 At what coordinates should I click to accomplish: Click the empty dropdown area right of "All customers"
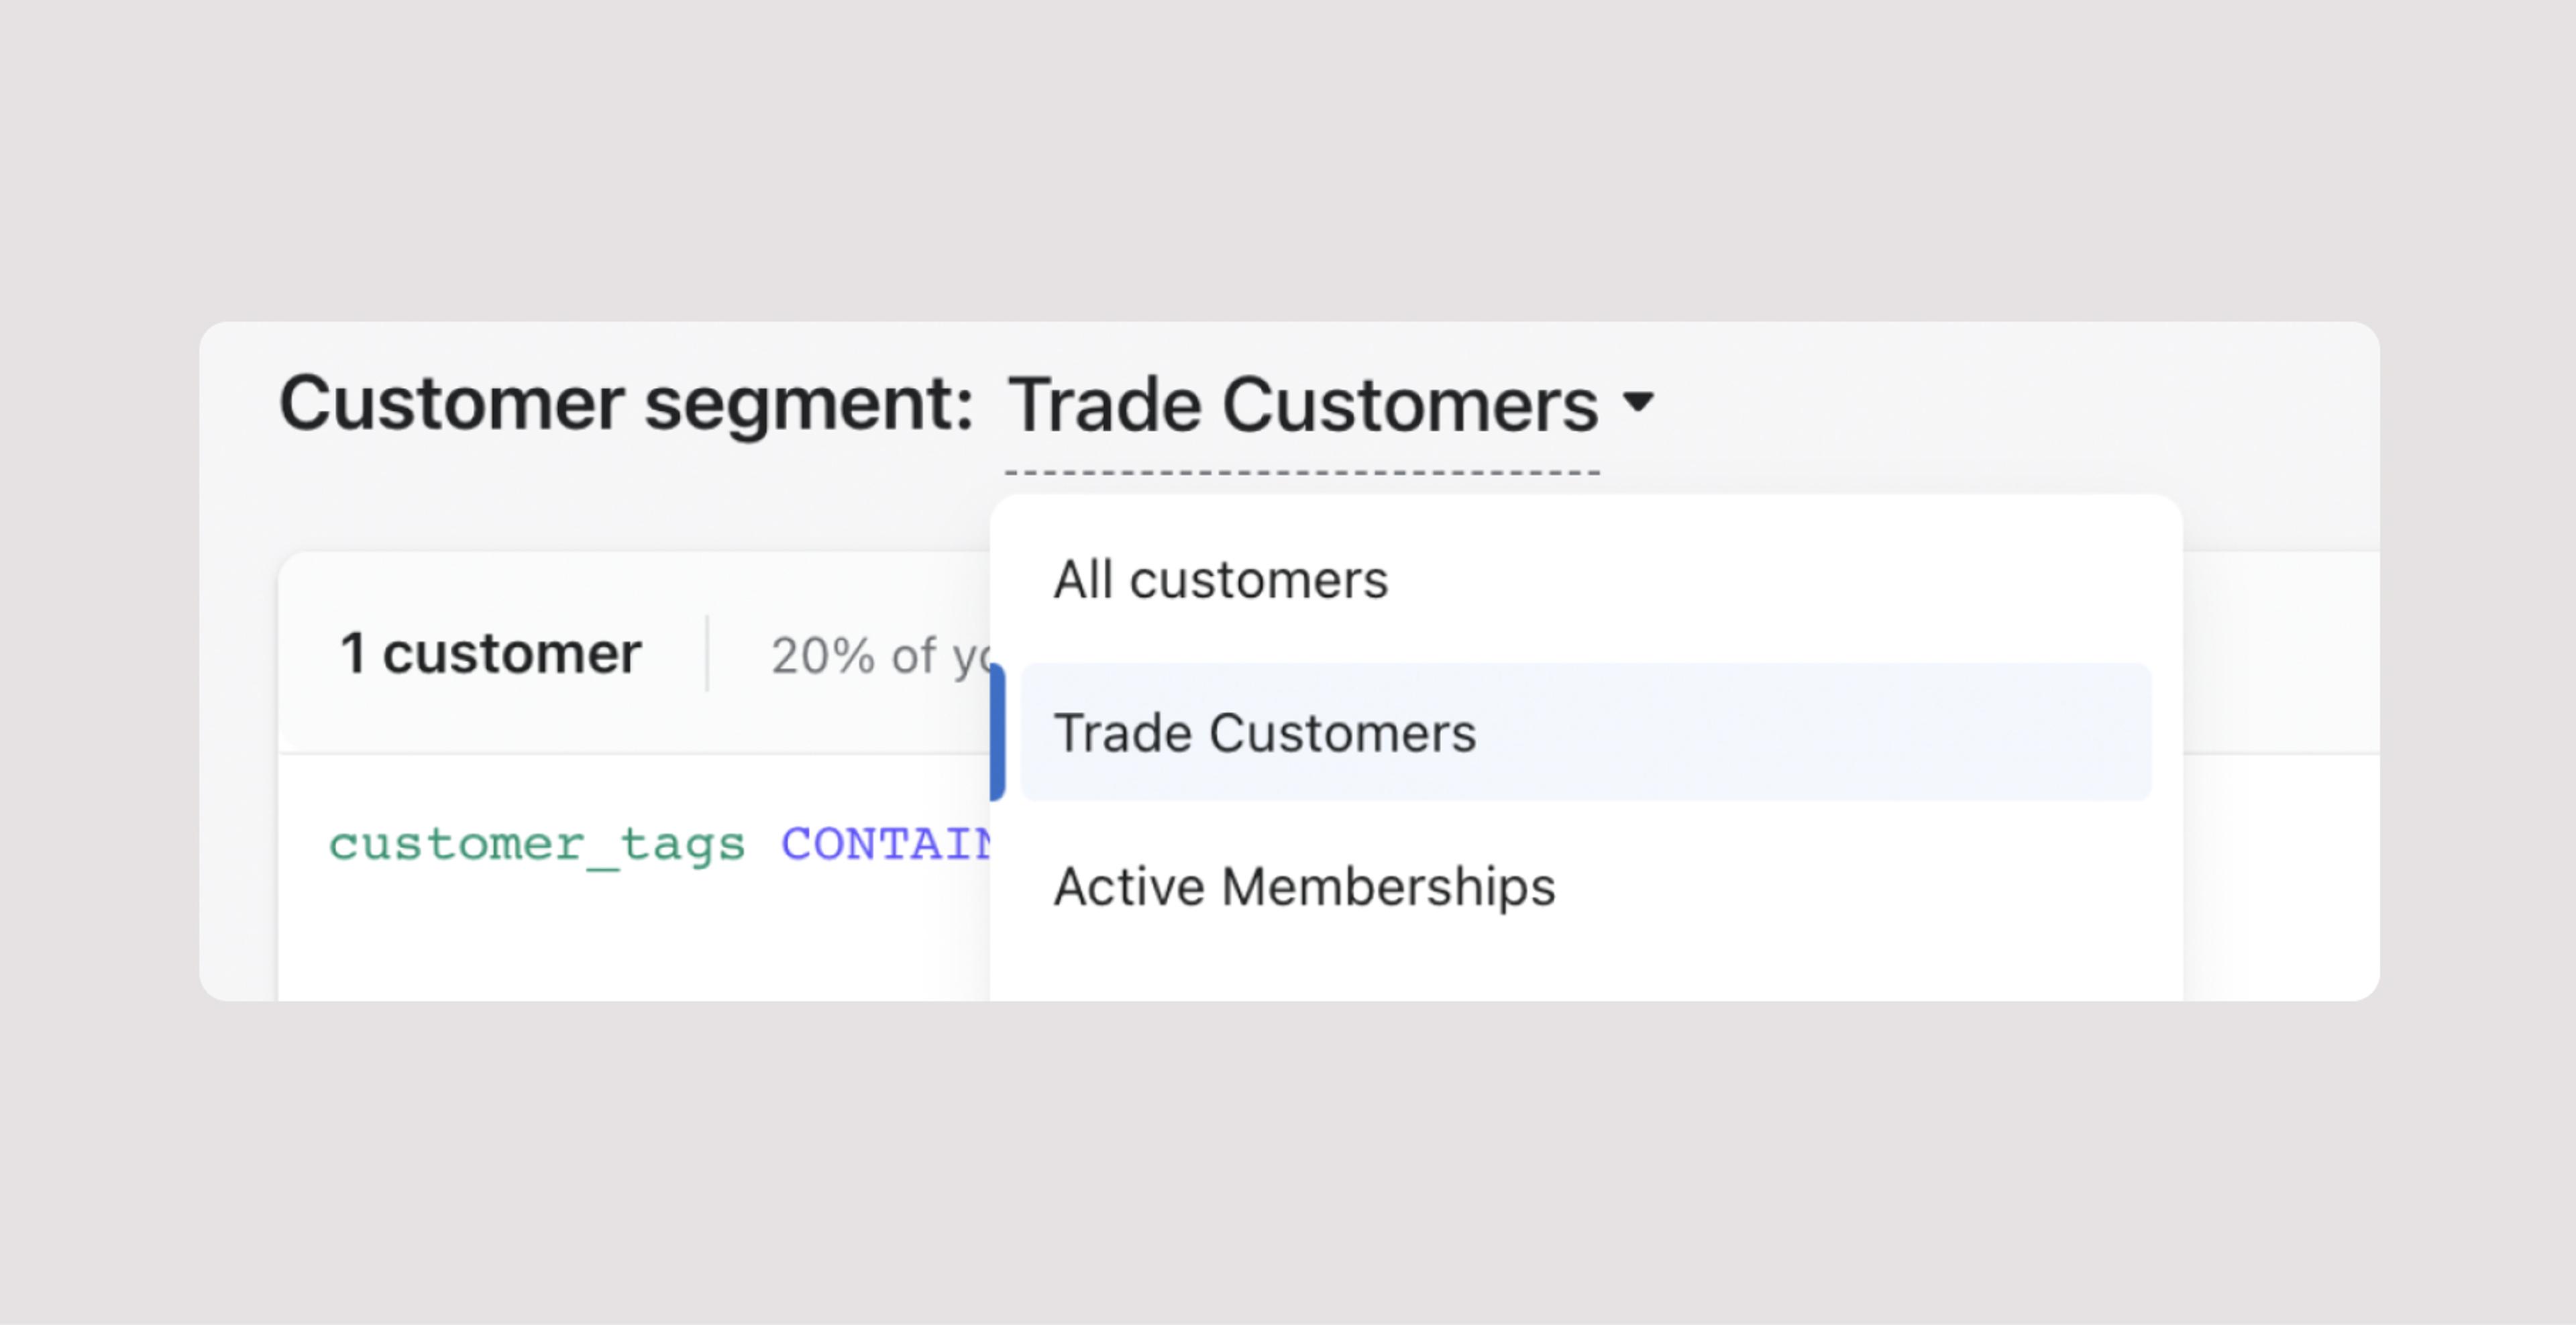point(1780,580)
